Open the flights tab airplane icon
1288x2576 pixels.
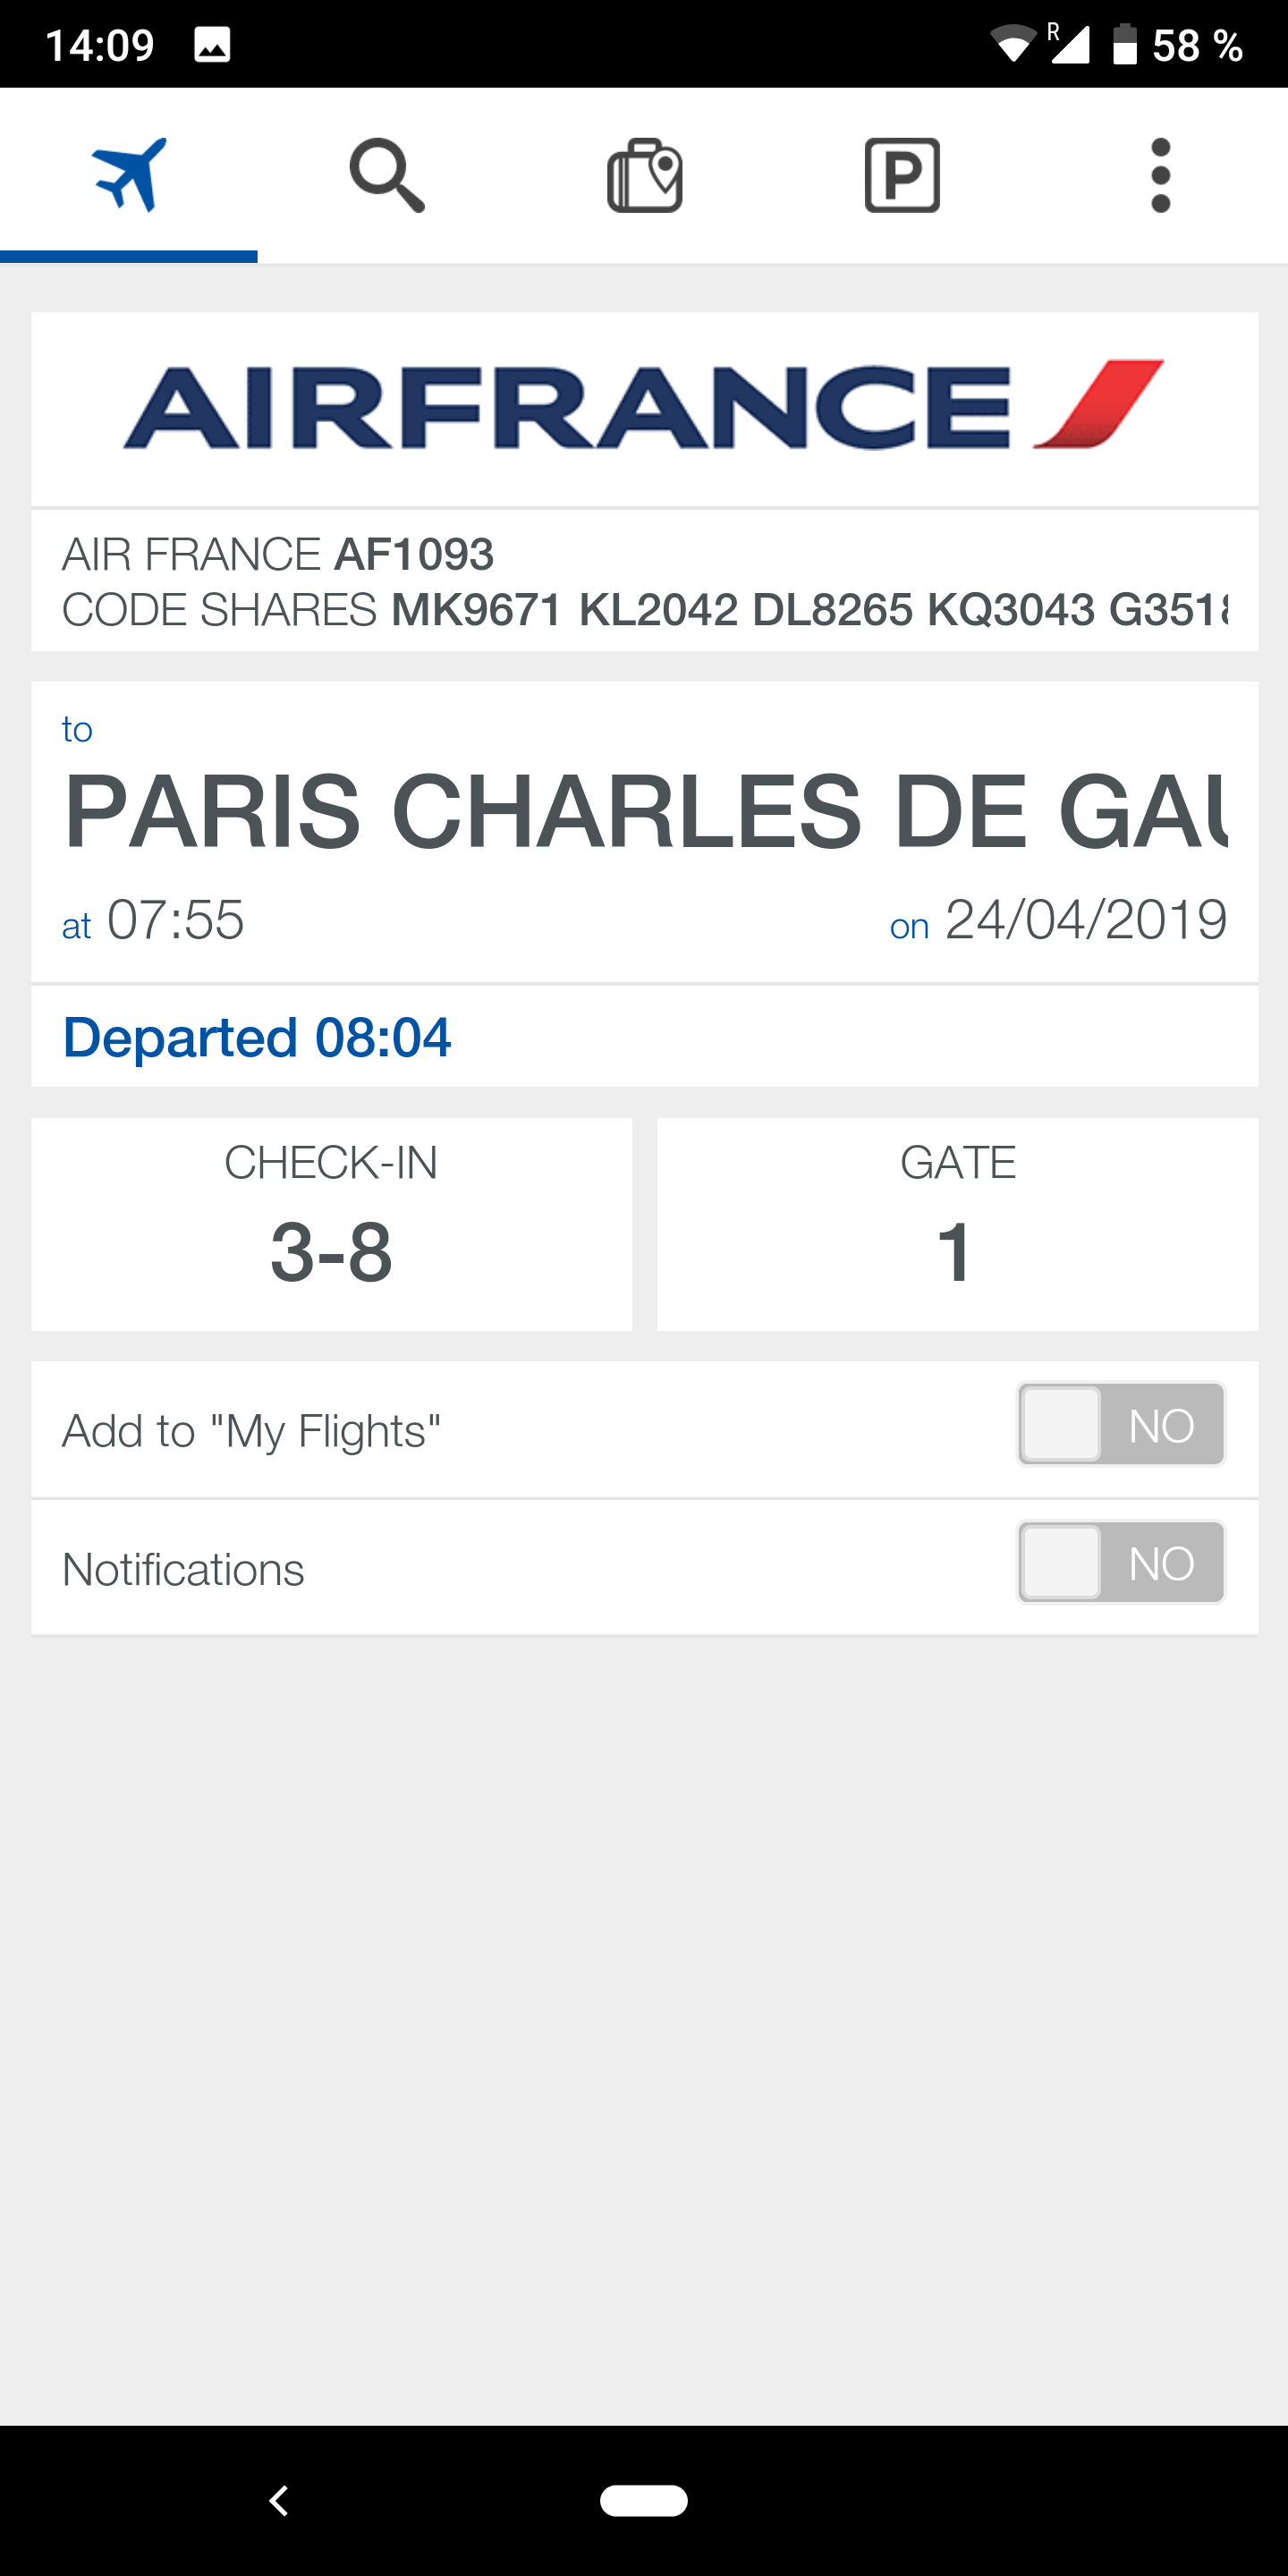point(129,175)
